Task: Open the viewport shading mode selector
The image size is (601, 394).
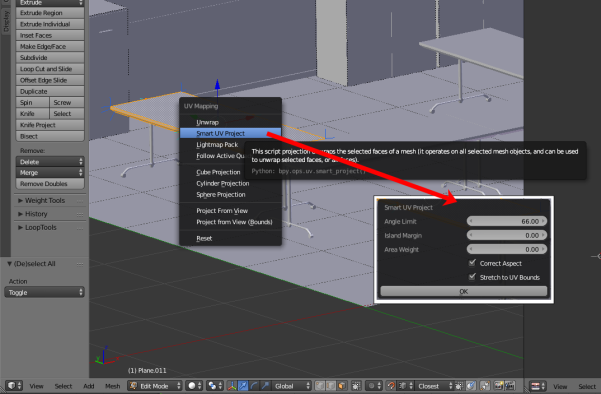Action: coord(195,386)
